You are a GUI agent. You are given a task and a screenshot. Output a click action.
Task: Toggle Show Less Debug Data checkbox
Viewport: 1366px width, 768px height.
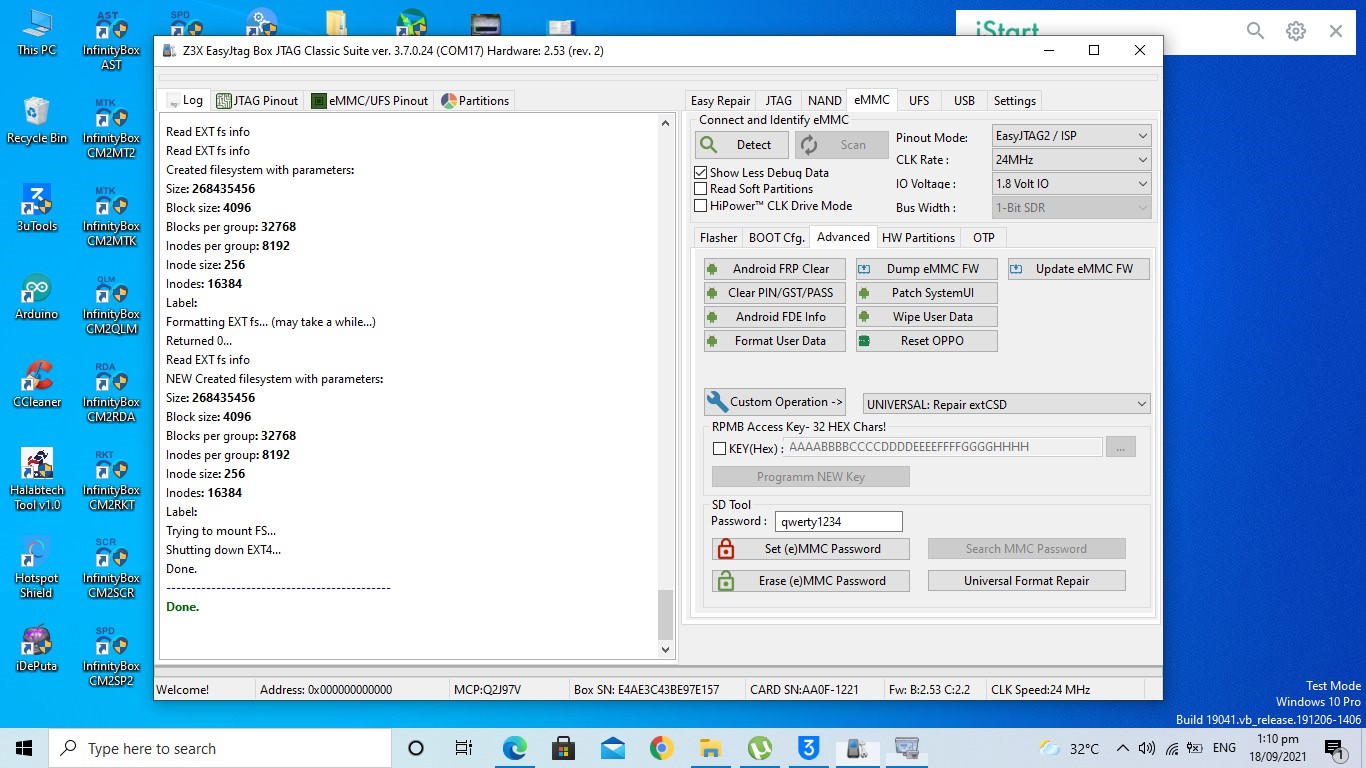click(x=700, y=172)
